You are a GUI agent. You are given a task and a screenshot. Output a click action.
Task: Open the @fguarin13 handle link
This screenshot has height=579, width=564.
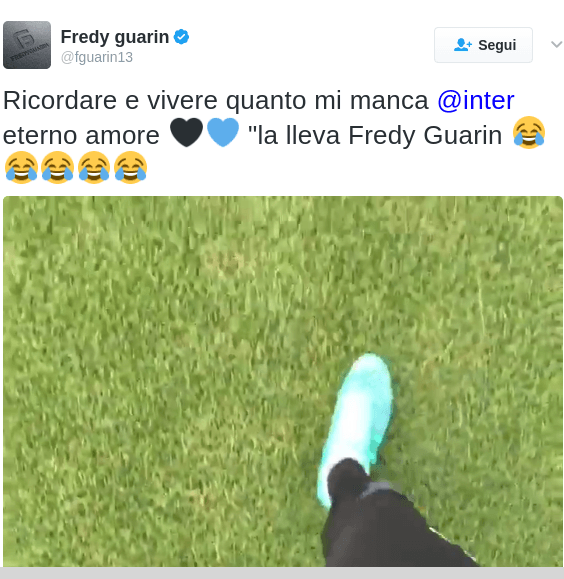(97, 57)
